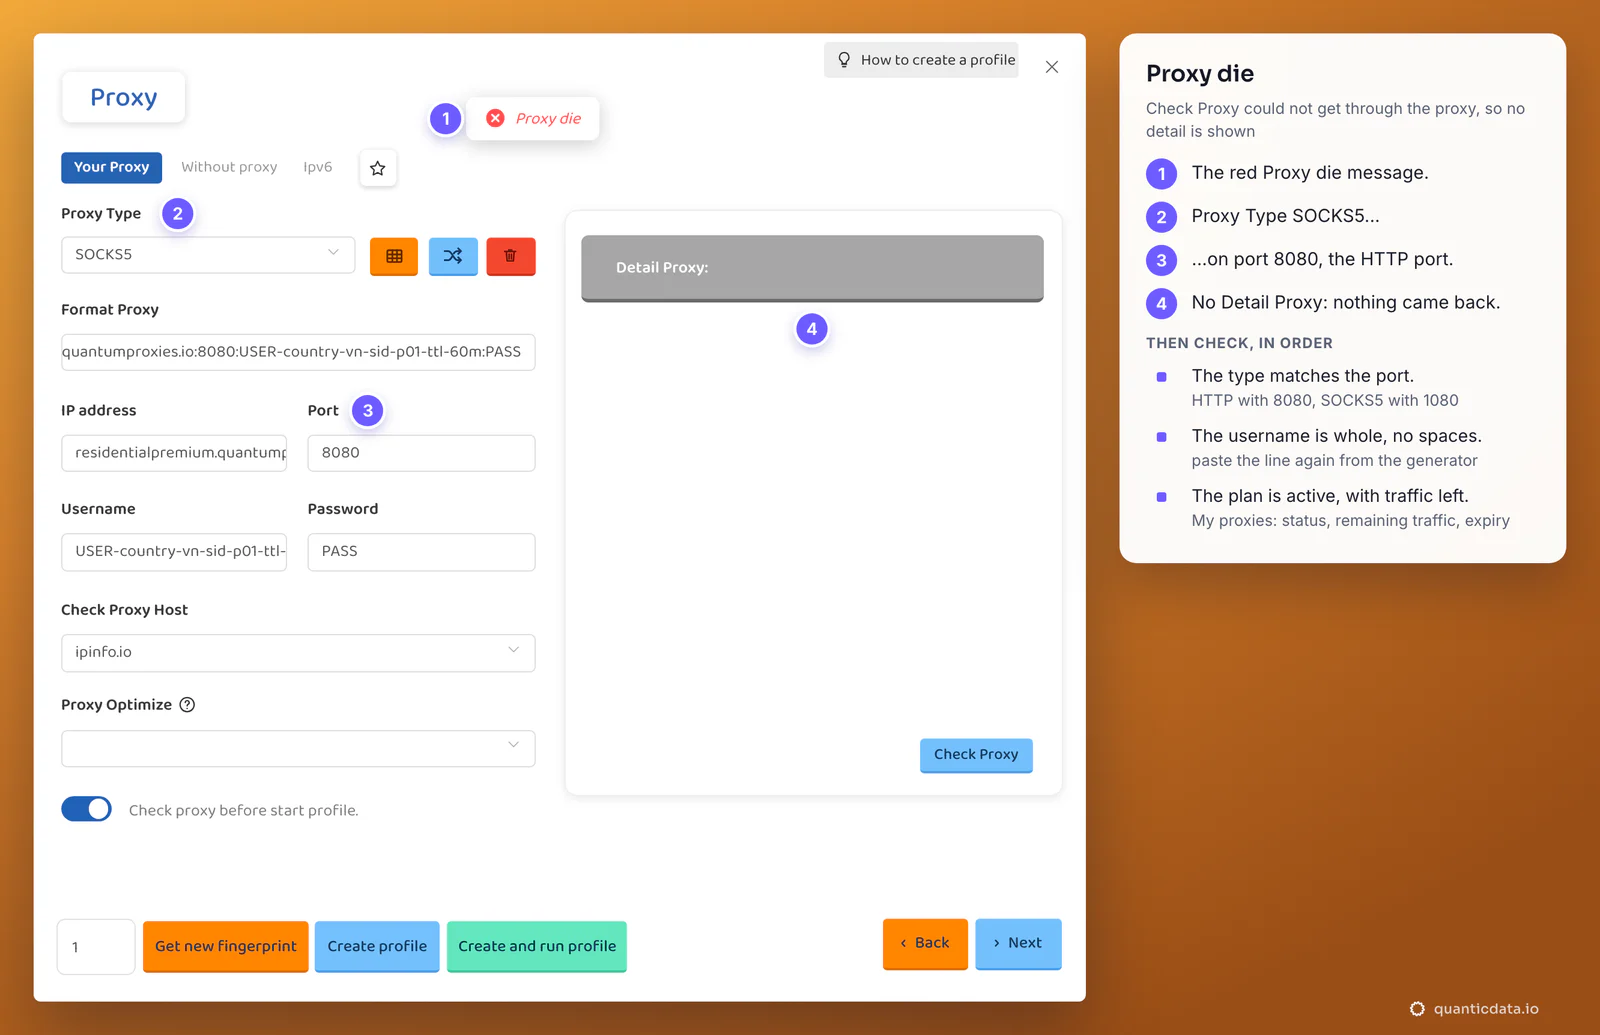This screenshot has width=1600, height=1035.
Task: Open How to create a profile help
Action: [921, 60]
